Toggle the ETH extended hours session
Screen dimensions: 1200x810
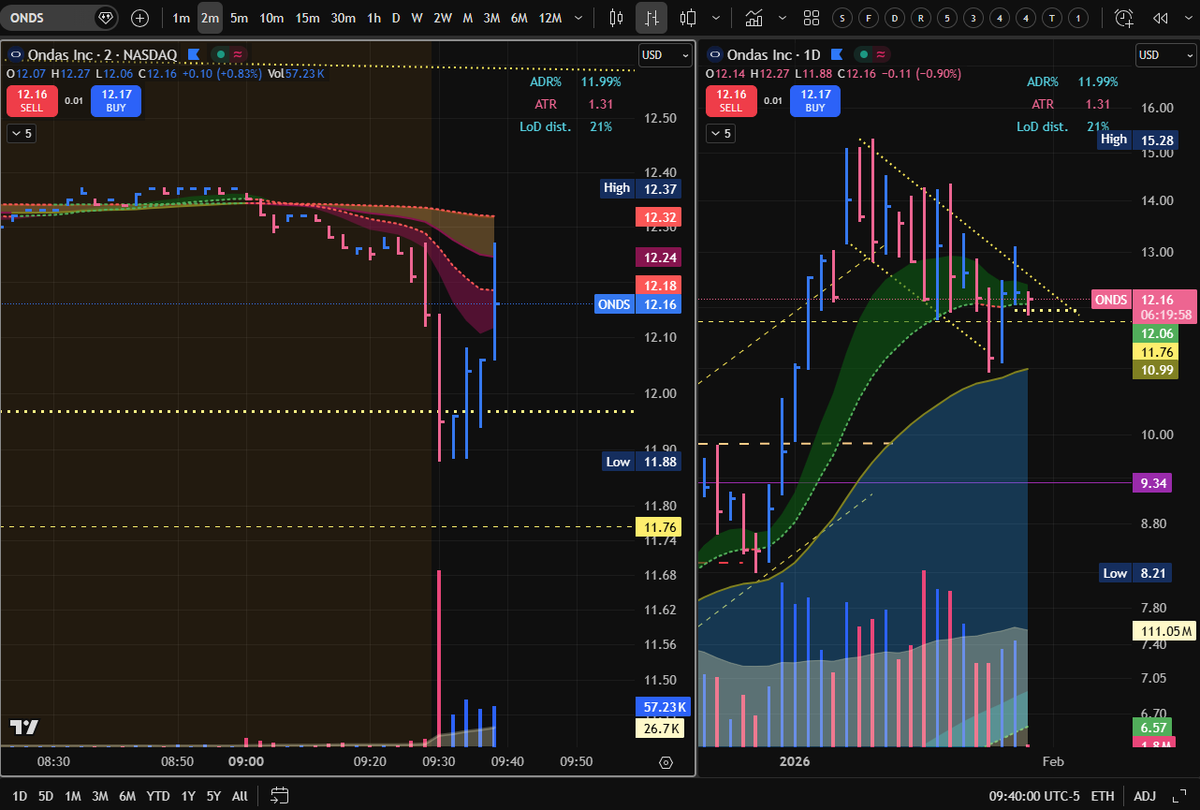(x=1103, y=796)
